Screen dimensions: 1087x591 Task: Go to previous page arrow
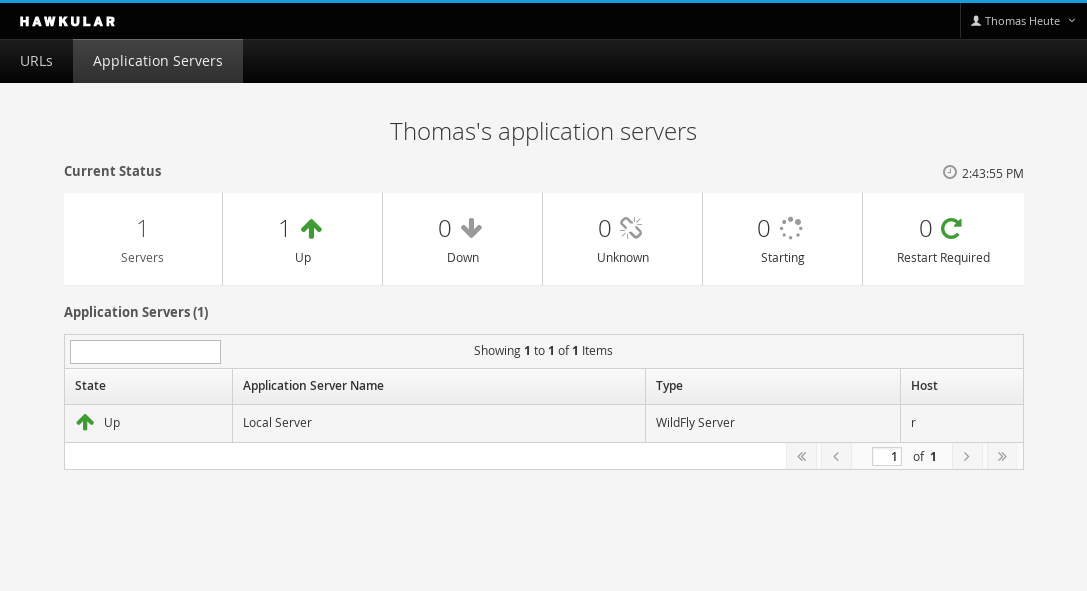click(x=836, y=457)
